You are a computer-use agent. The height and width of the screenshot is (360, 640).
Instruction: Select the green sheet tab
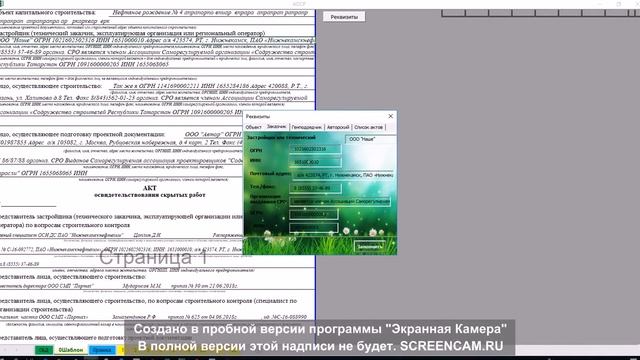pyautogui.click(x=44, y=350)
